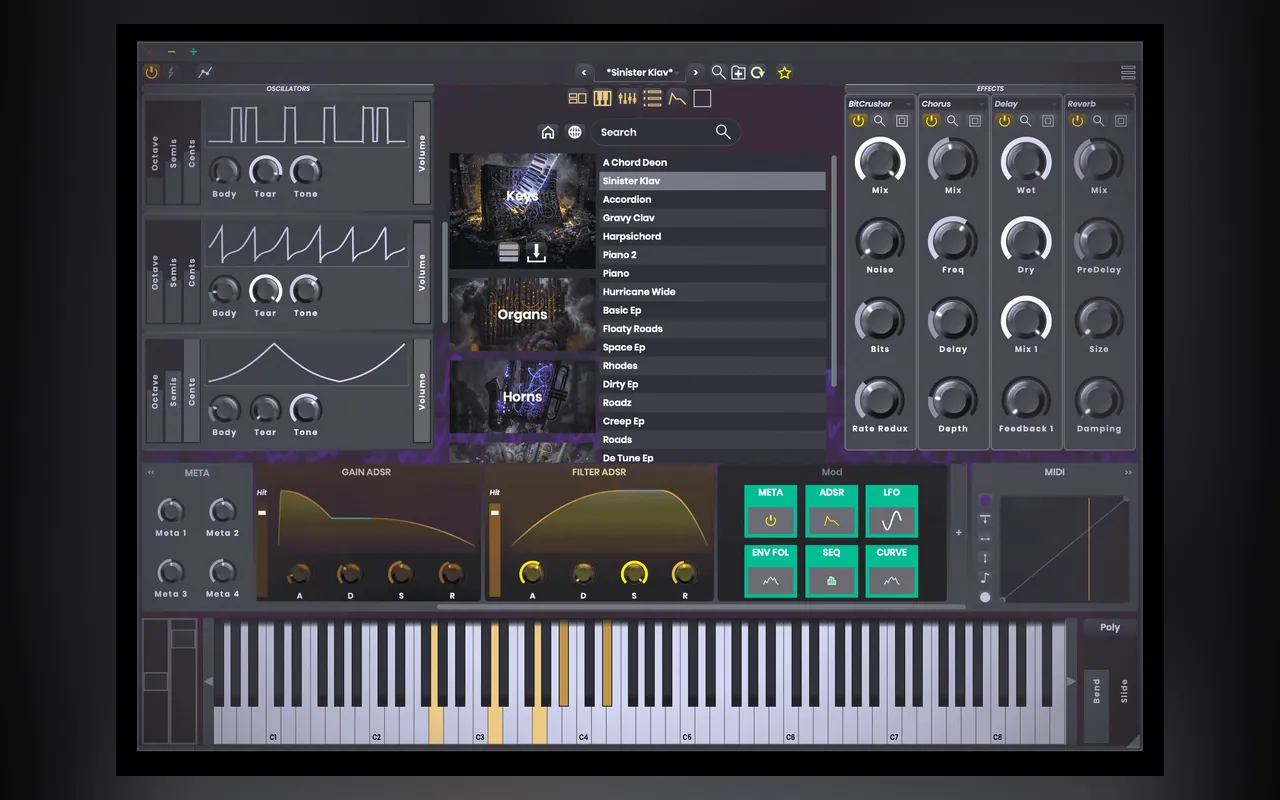This screenshot has width=1280, height=800.
Task: Add a SEQ modulator
Action: [831, 571]
